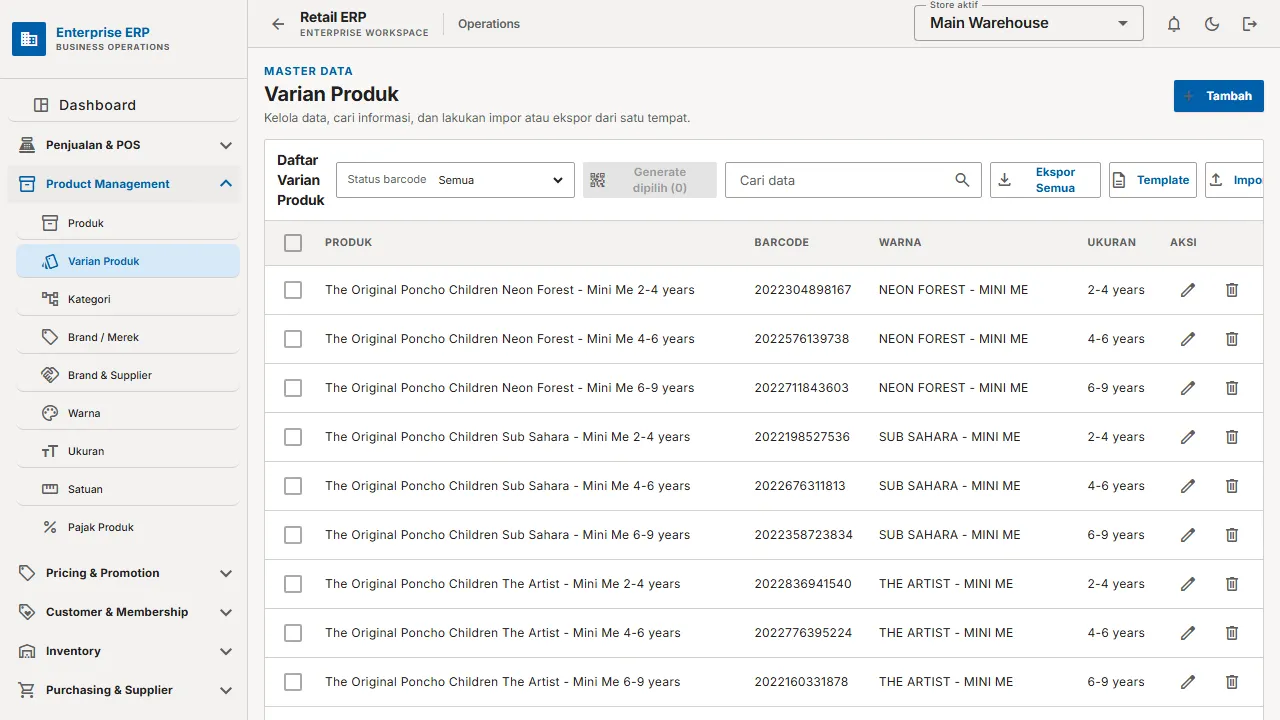The width and height of the screenshot is (1280, 720).
Task: Delete the Sub Sahara 4-6 years variant
Action: click(1232, 486)
